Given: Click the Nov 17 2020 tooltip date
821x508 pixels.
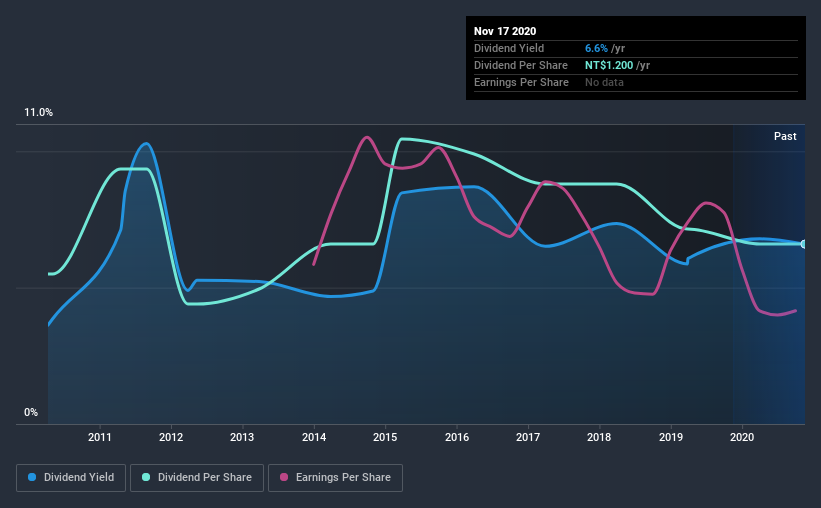Looking at the screenshot, I should pyautogui.click(x=505, y=31).
